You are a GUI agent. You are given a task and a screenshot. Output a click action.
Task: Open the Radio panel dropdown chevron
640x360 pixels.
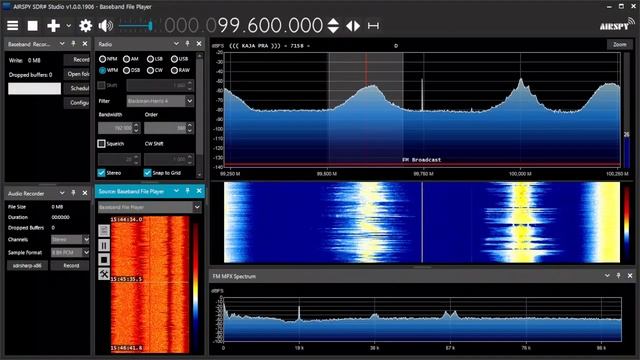click(x=176, y=44)
